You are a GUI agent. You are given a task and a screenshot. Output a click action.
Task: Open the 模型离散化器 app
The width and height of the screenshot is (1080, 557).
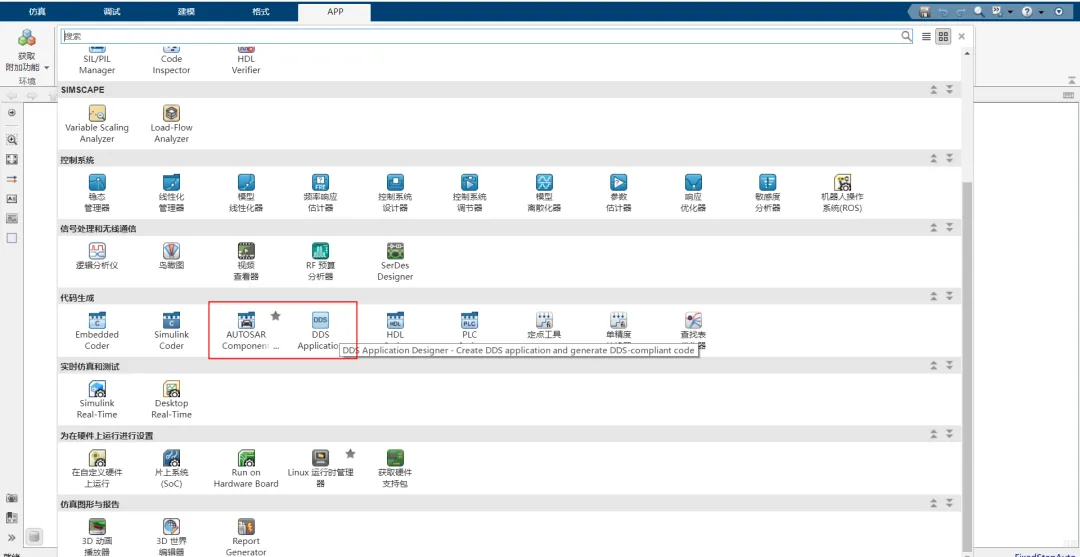[544, 192]
